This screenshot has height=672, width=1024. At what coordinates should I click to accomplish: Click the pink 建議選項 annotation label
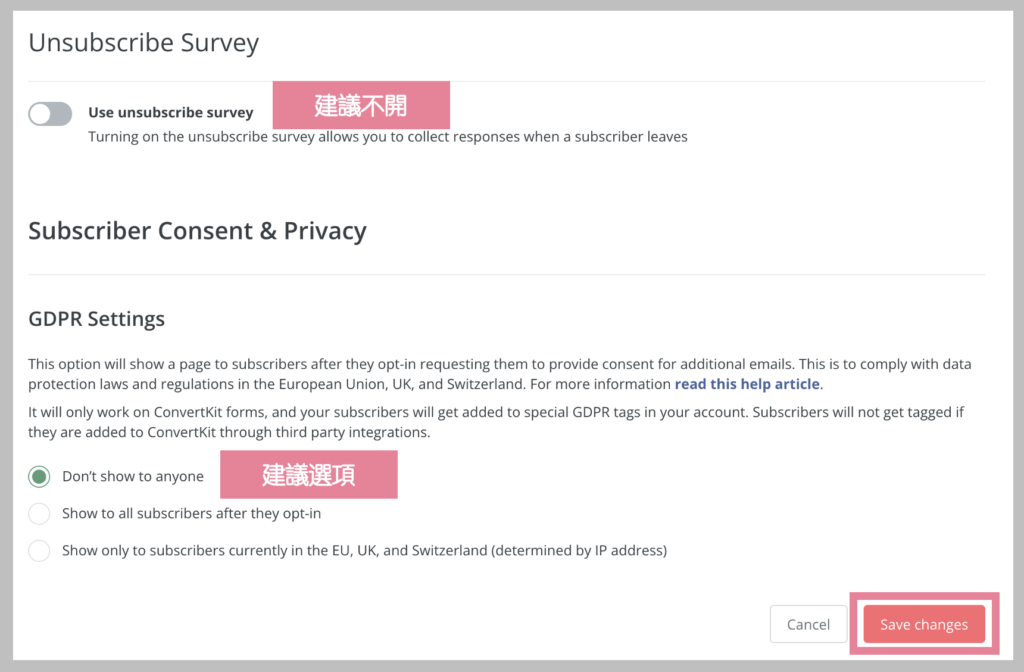tap(309, 475)
